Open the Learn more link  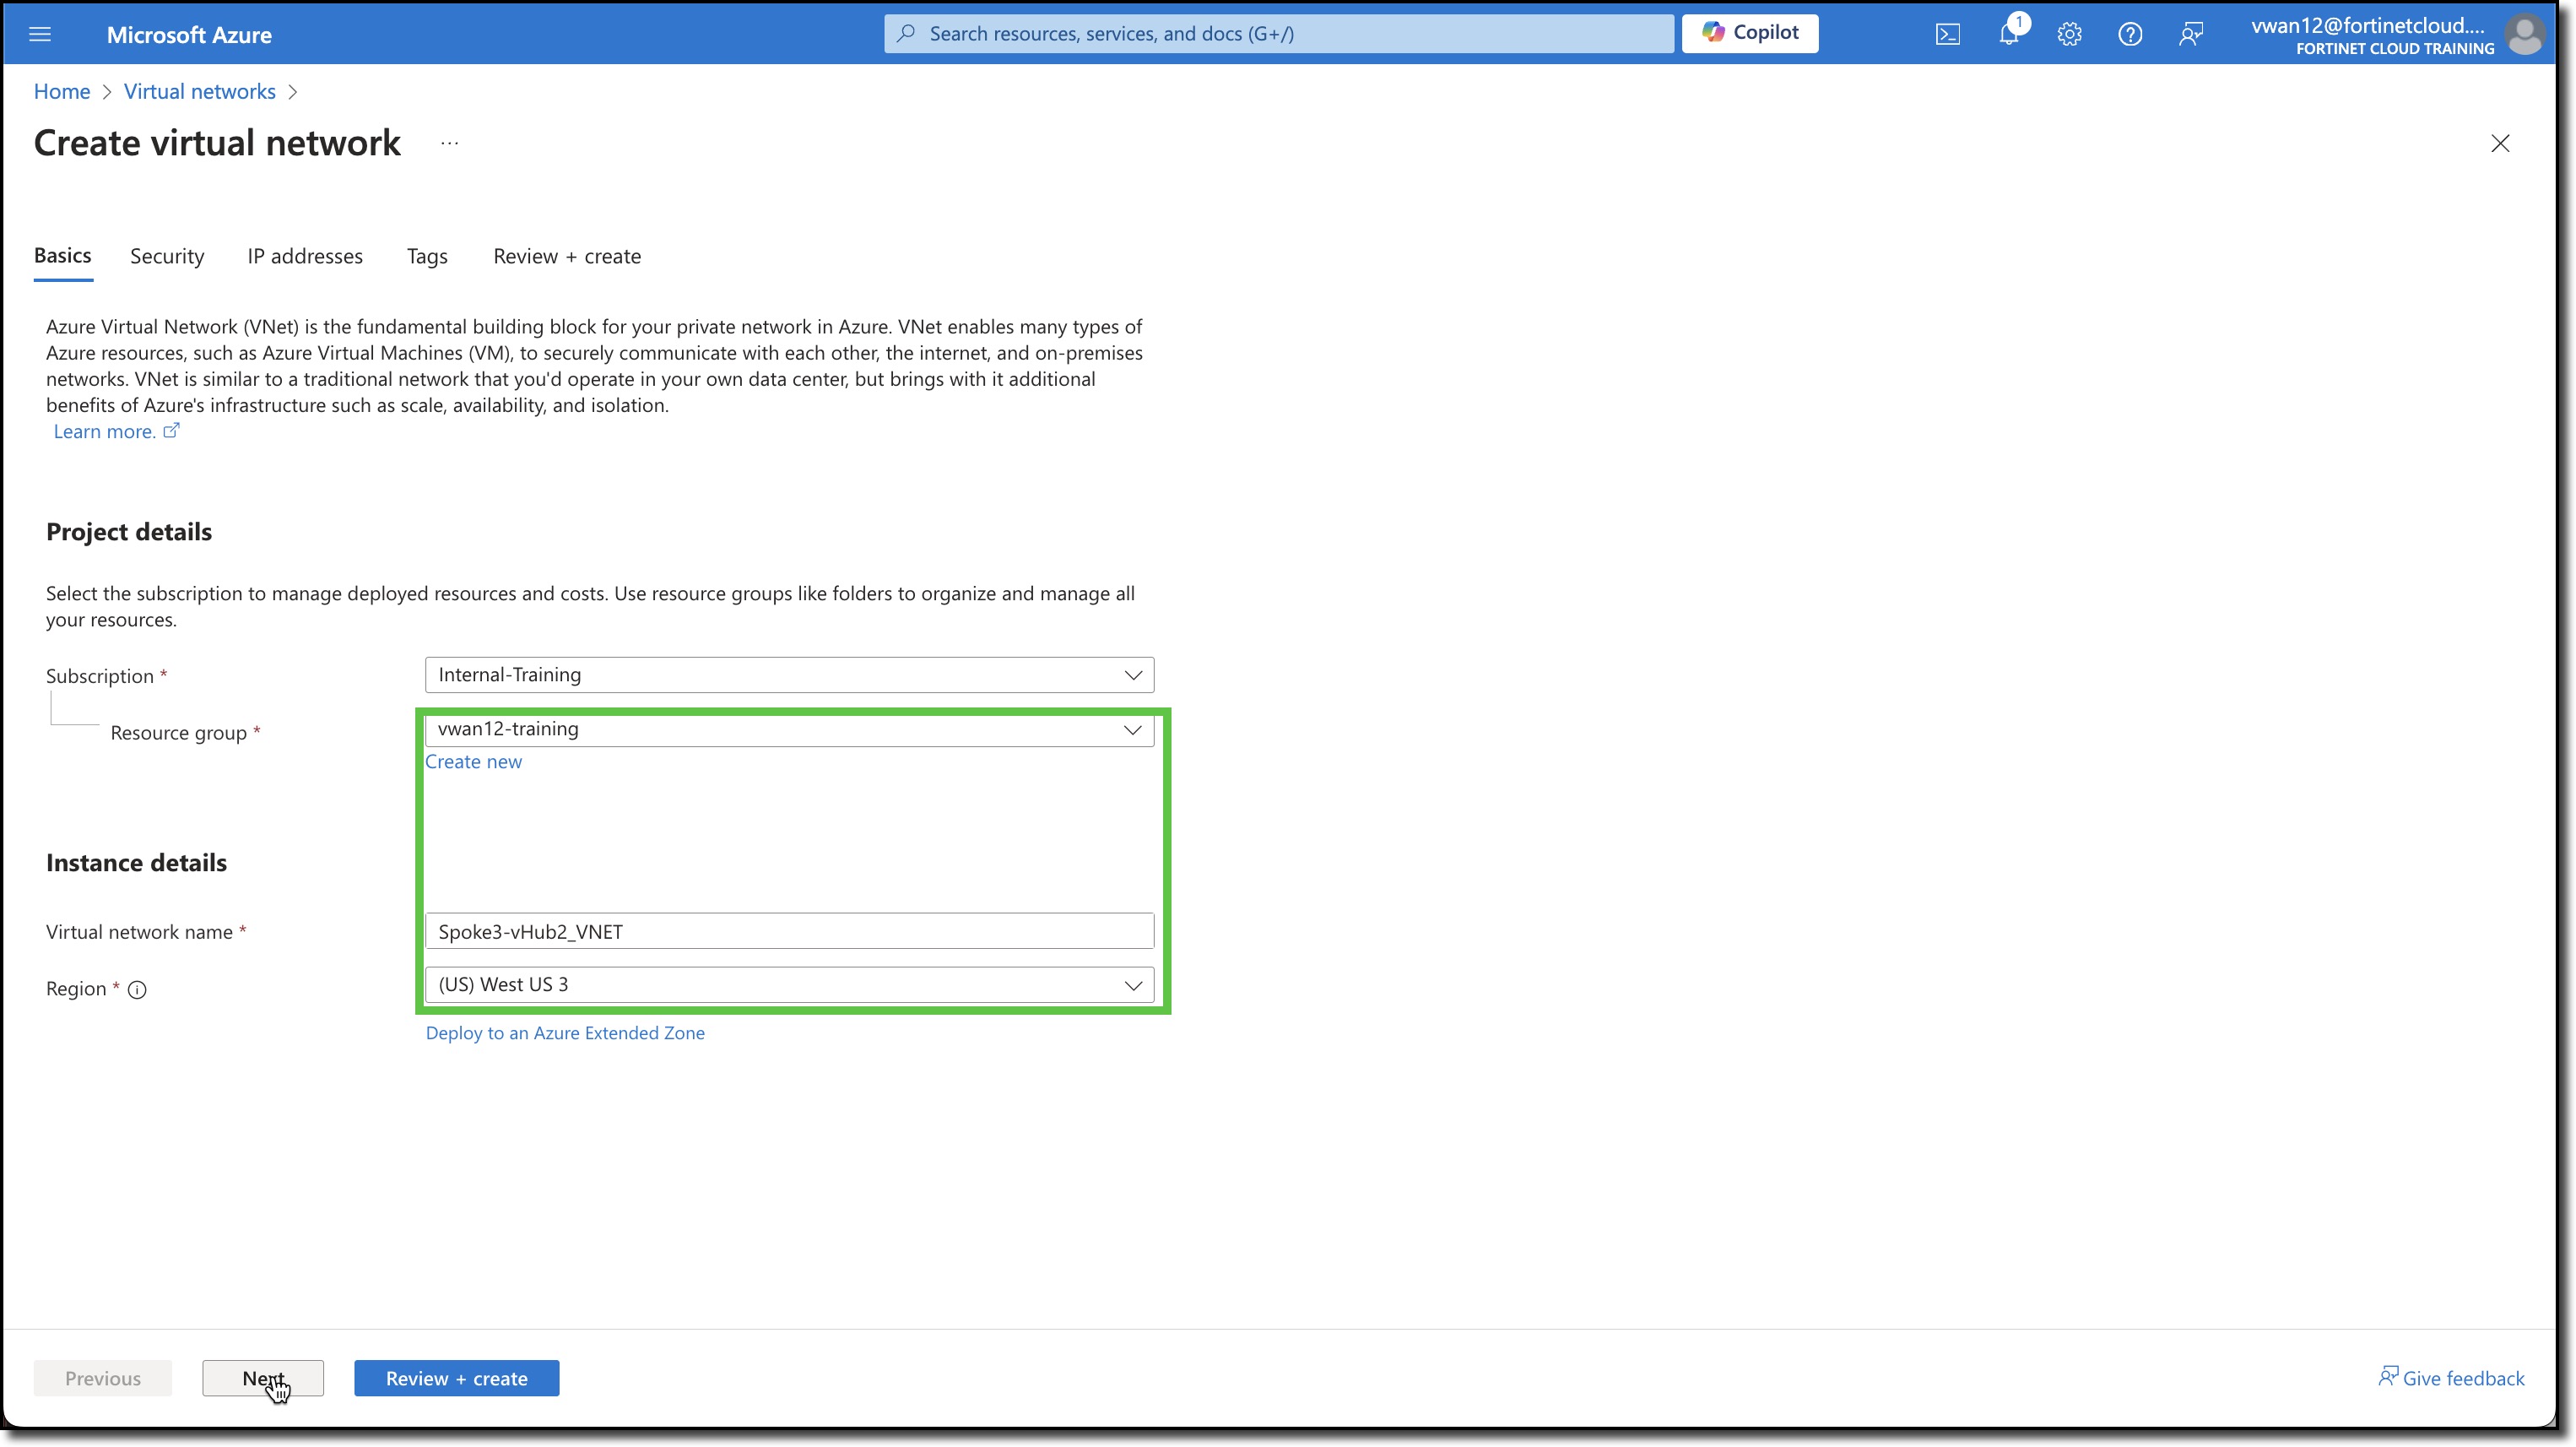[x=116, y=431]
